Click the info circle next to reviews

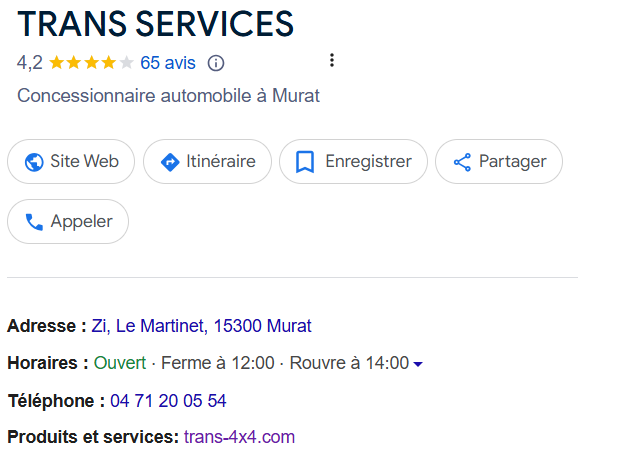(216, 63)
